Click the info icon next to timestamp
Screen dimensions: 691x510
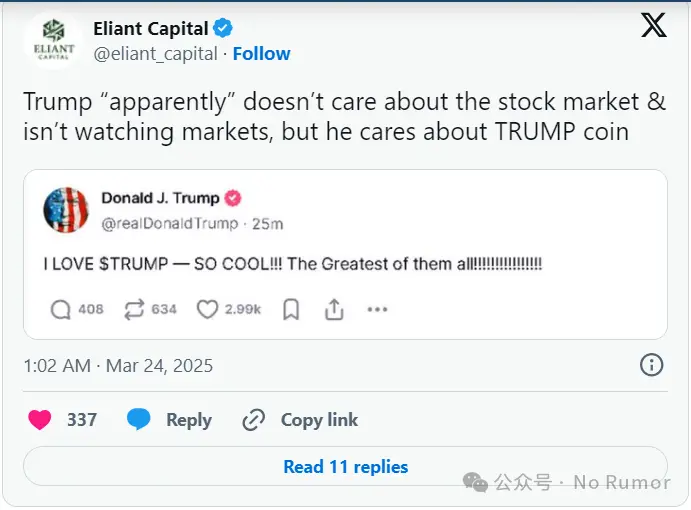click(x=652, y=365)
